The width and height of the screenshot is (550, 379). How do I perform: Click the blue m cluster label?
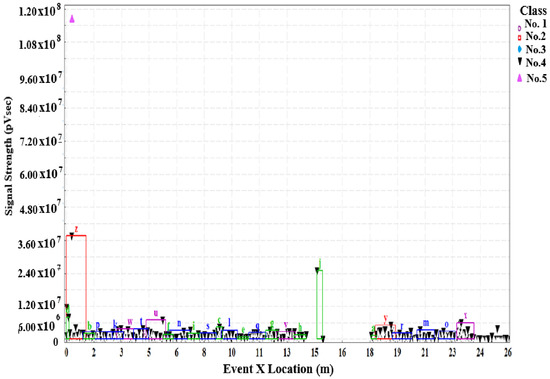coord(426,323)
